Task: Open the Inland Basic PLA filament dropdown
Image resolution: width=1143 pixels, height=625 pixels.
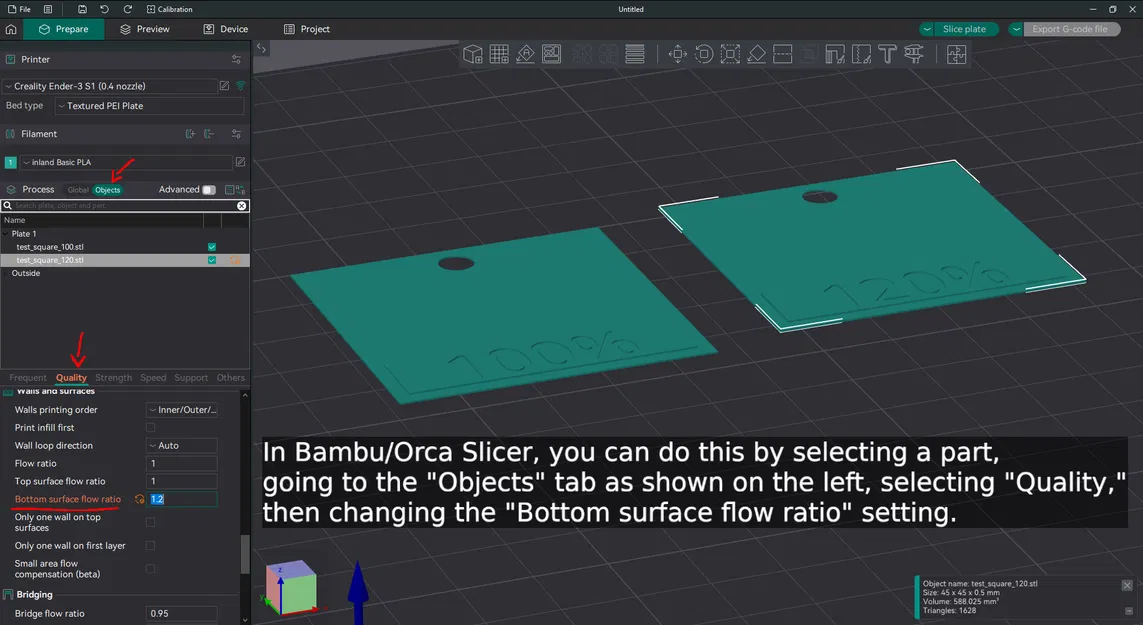Action: [x=125, y=162]
